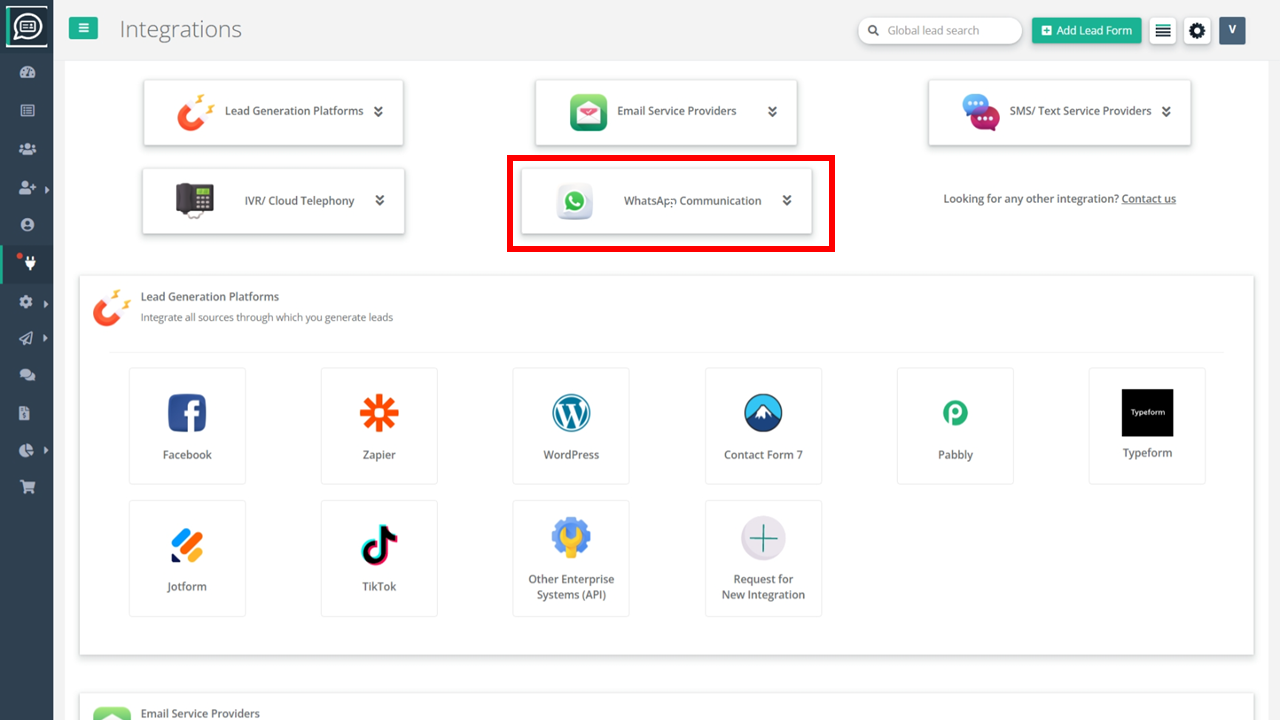Open the Jotform integration tile

187,558
